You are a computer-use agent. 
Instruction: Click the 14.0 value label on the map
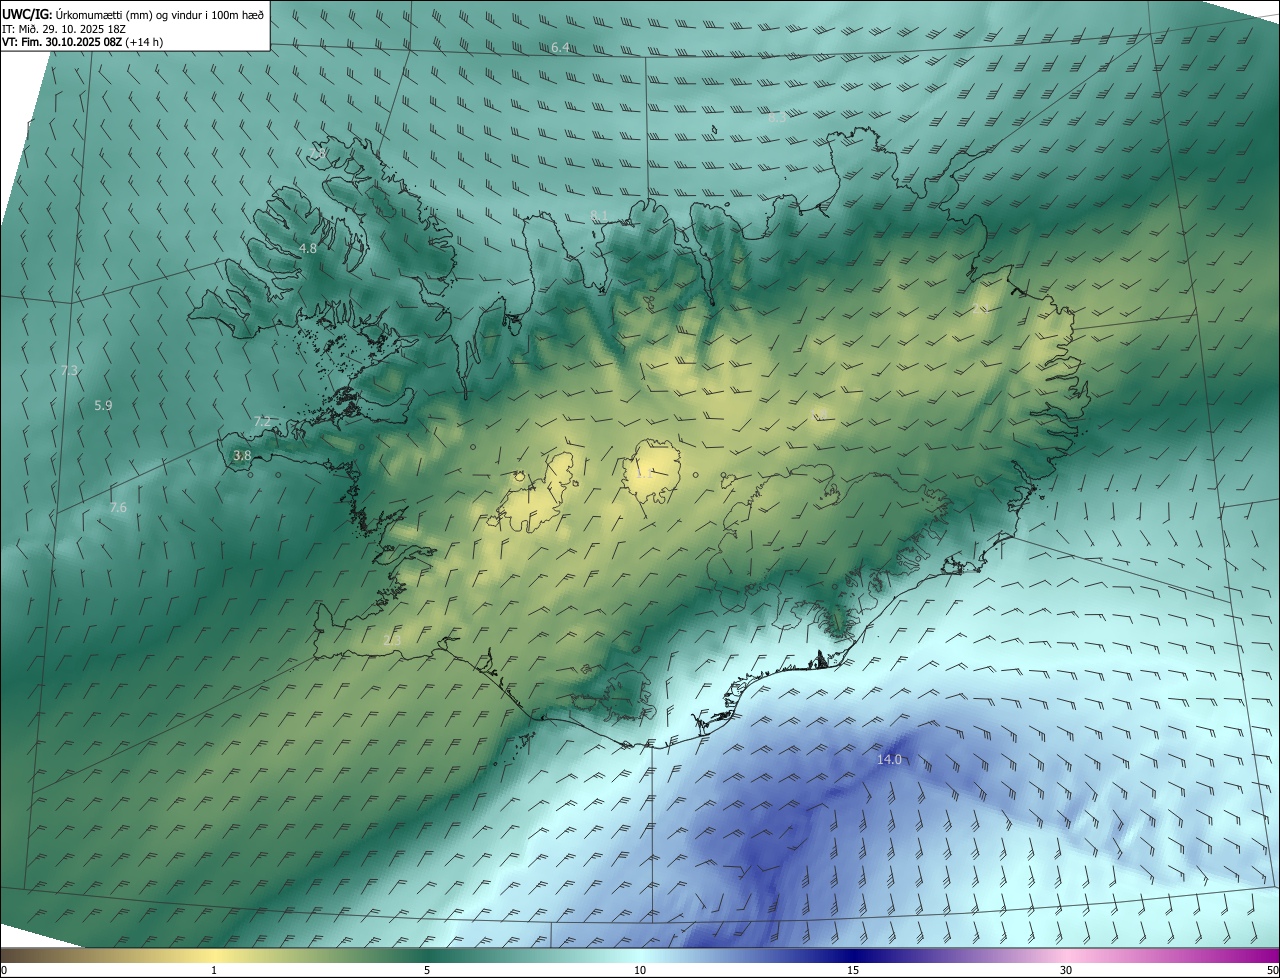(889, 760)
